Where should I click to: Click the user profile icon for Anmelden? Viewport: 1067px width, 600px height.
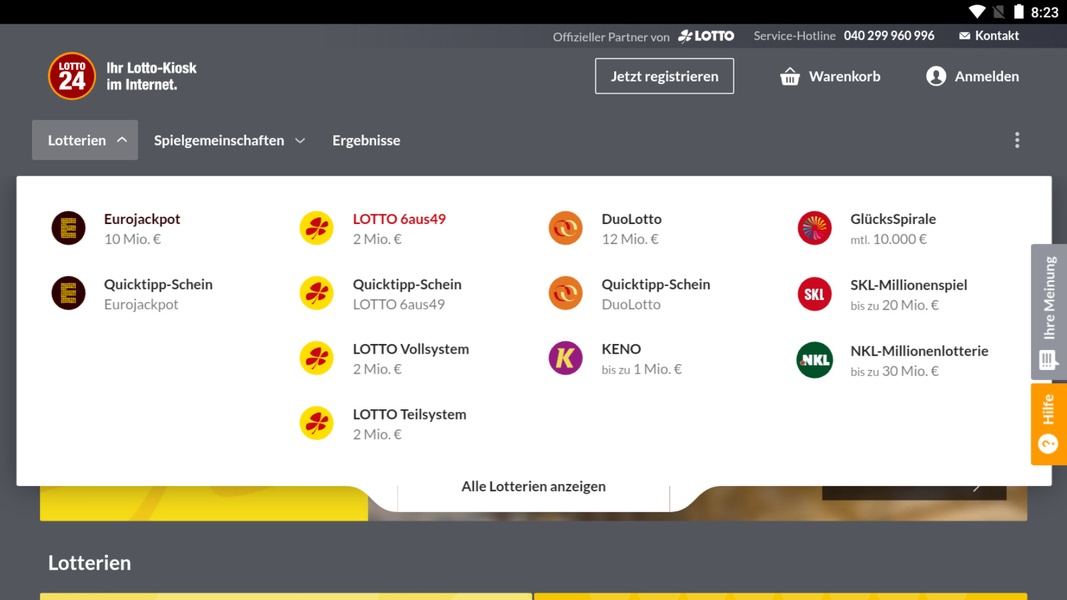coord(936,76)
